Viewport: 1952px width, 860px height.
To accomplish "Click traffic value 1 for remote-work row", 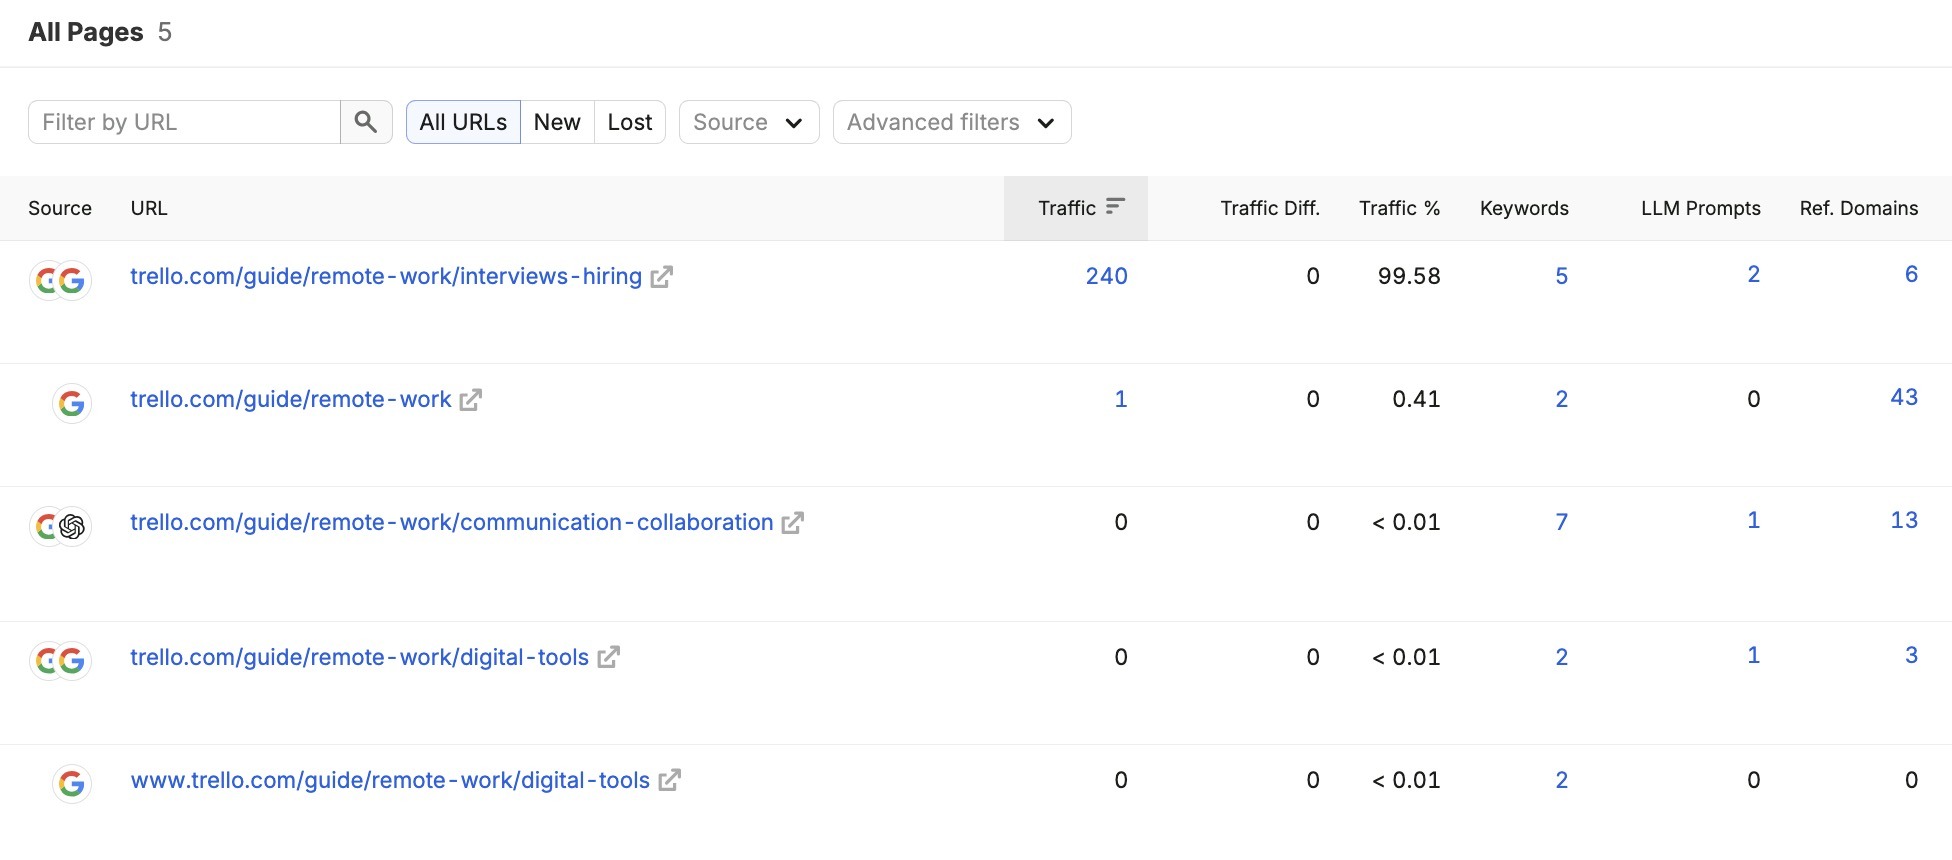I will click(x=1121, y=399).
